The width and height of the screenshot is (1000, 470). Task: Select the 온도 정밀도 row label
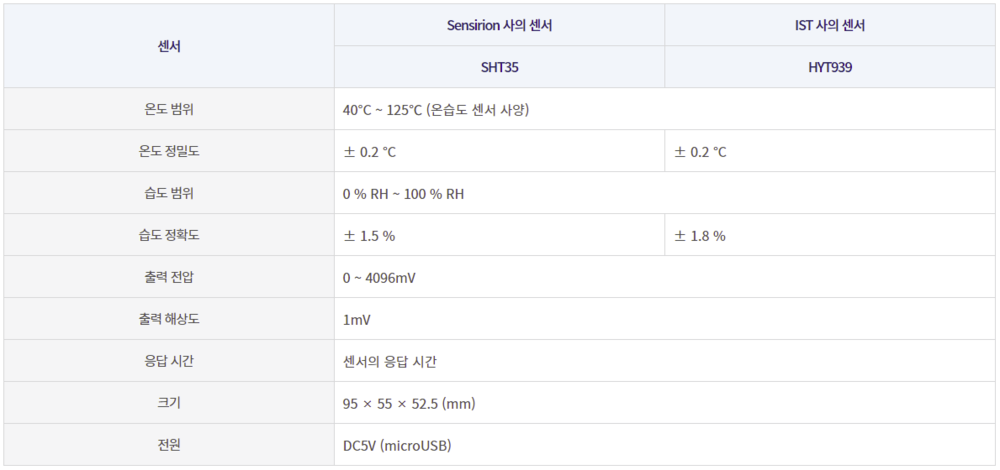click(x=169, y=152)
